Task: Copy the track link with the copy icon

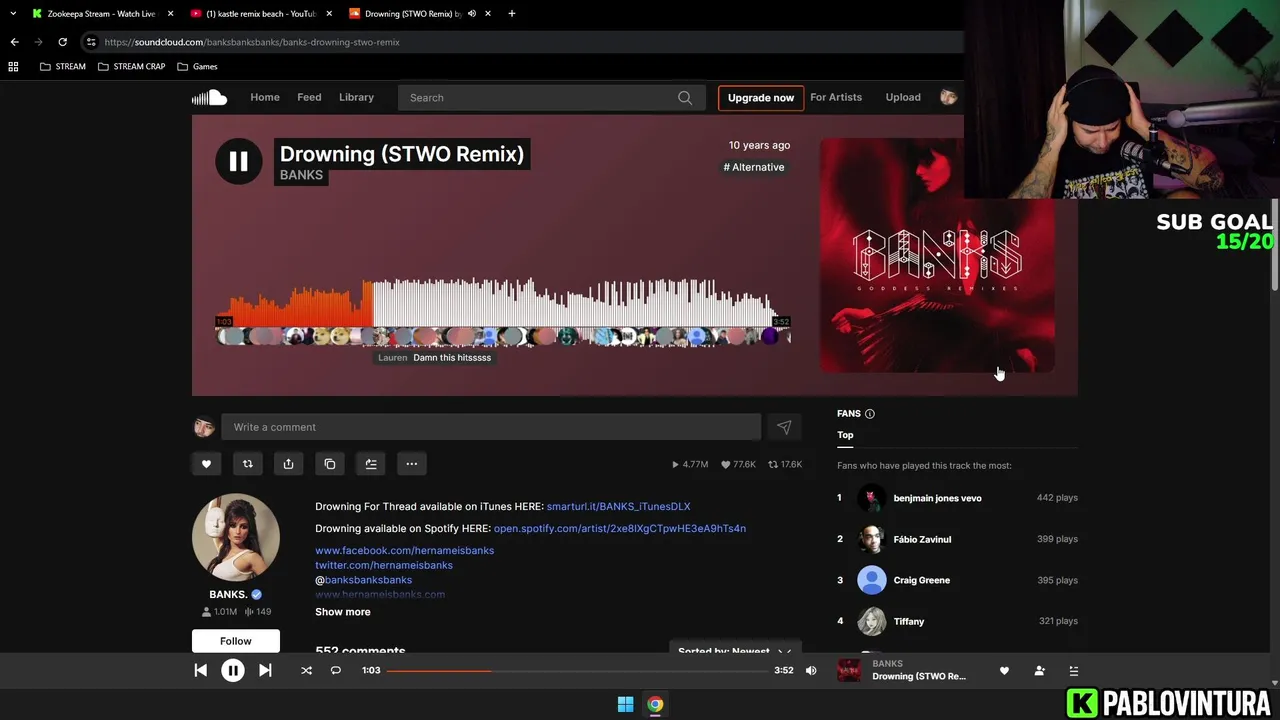Action: point(329,464)
